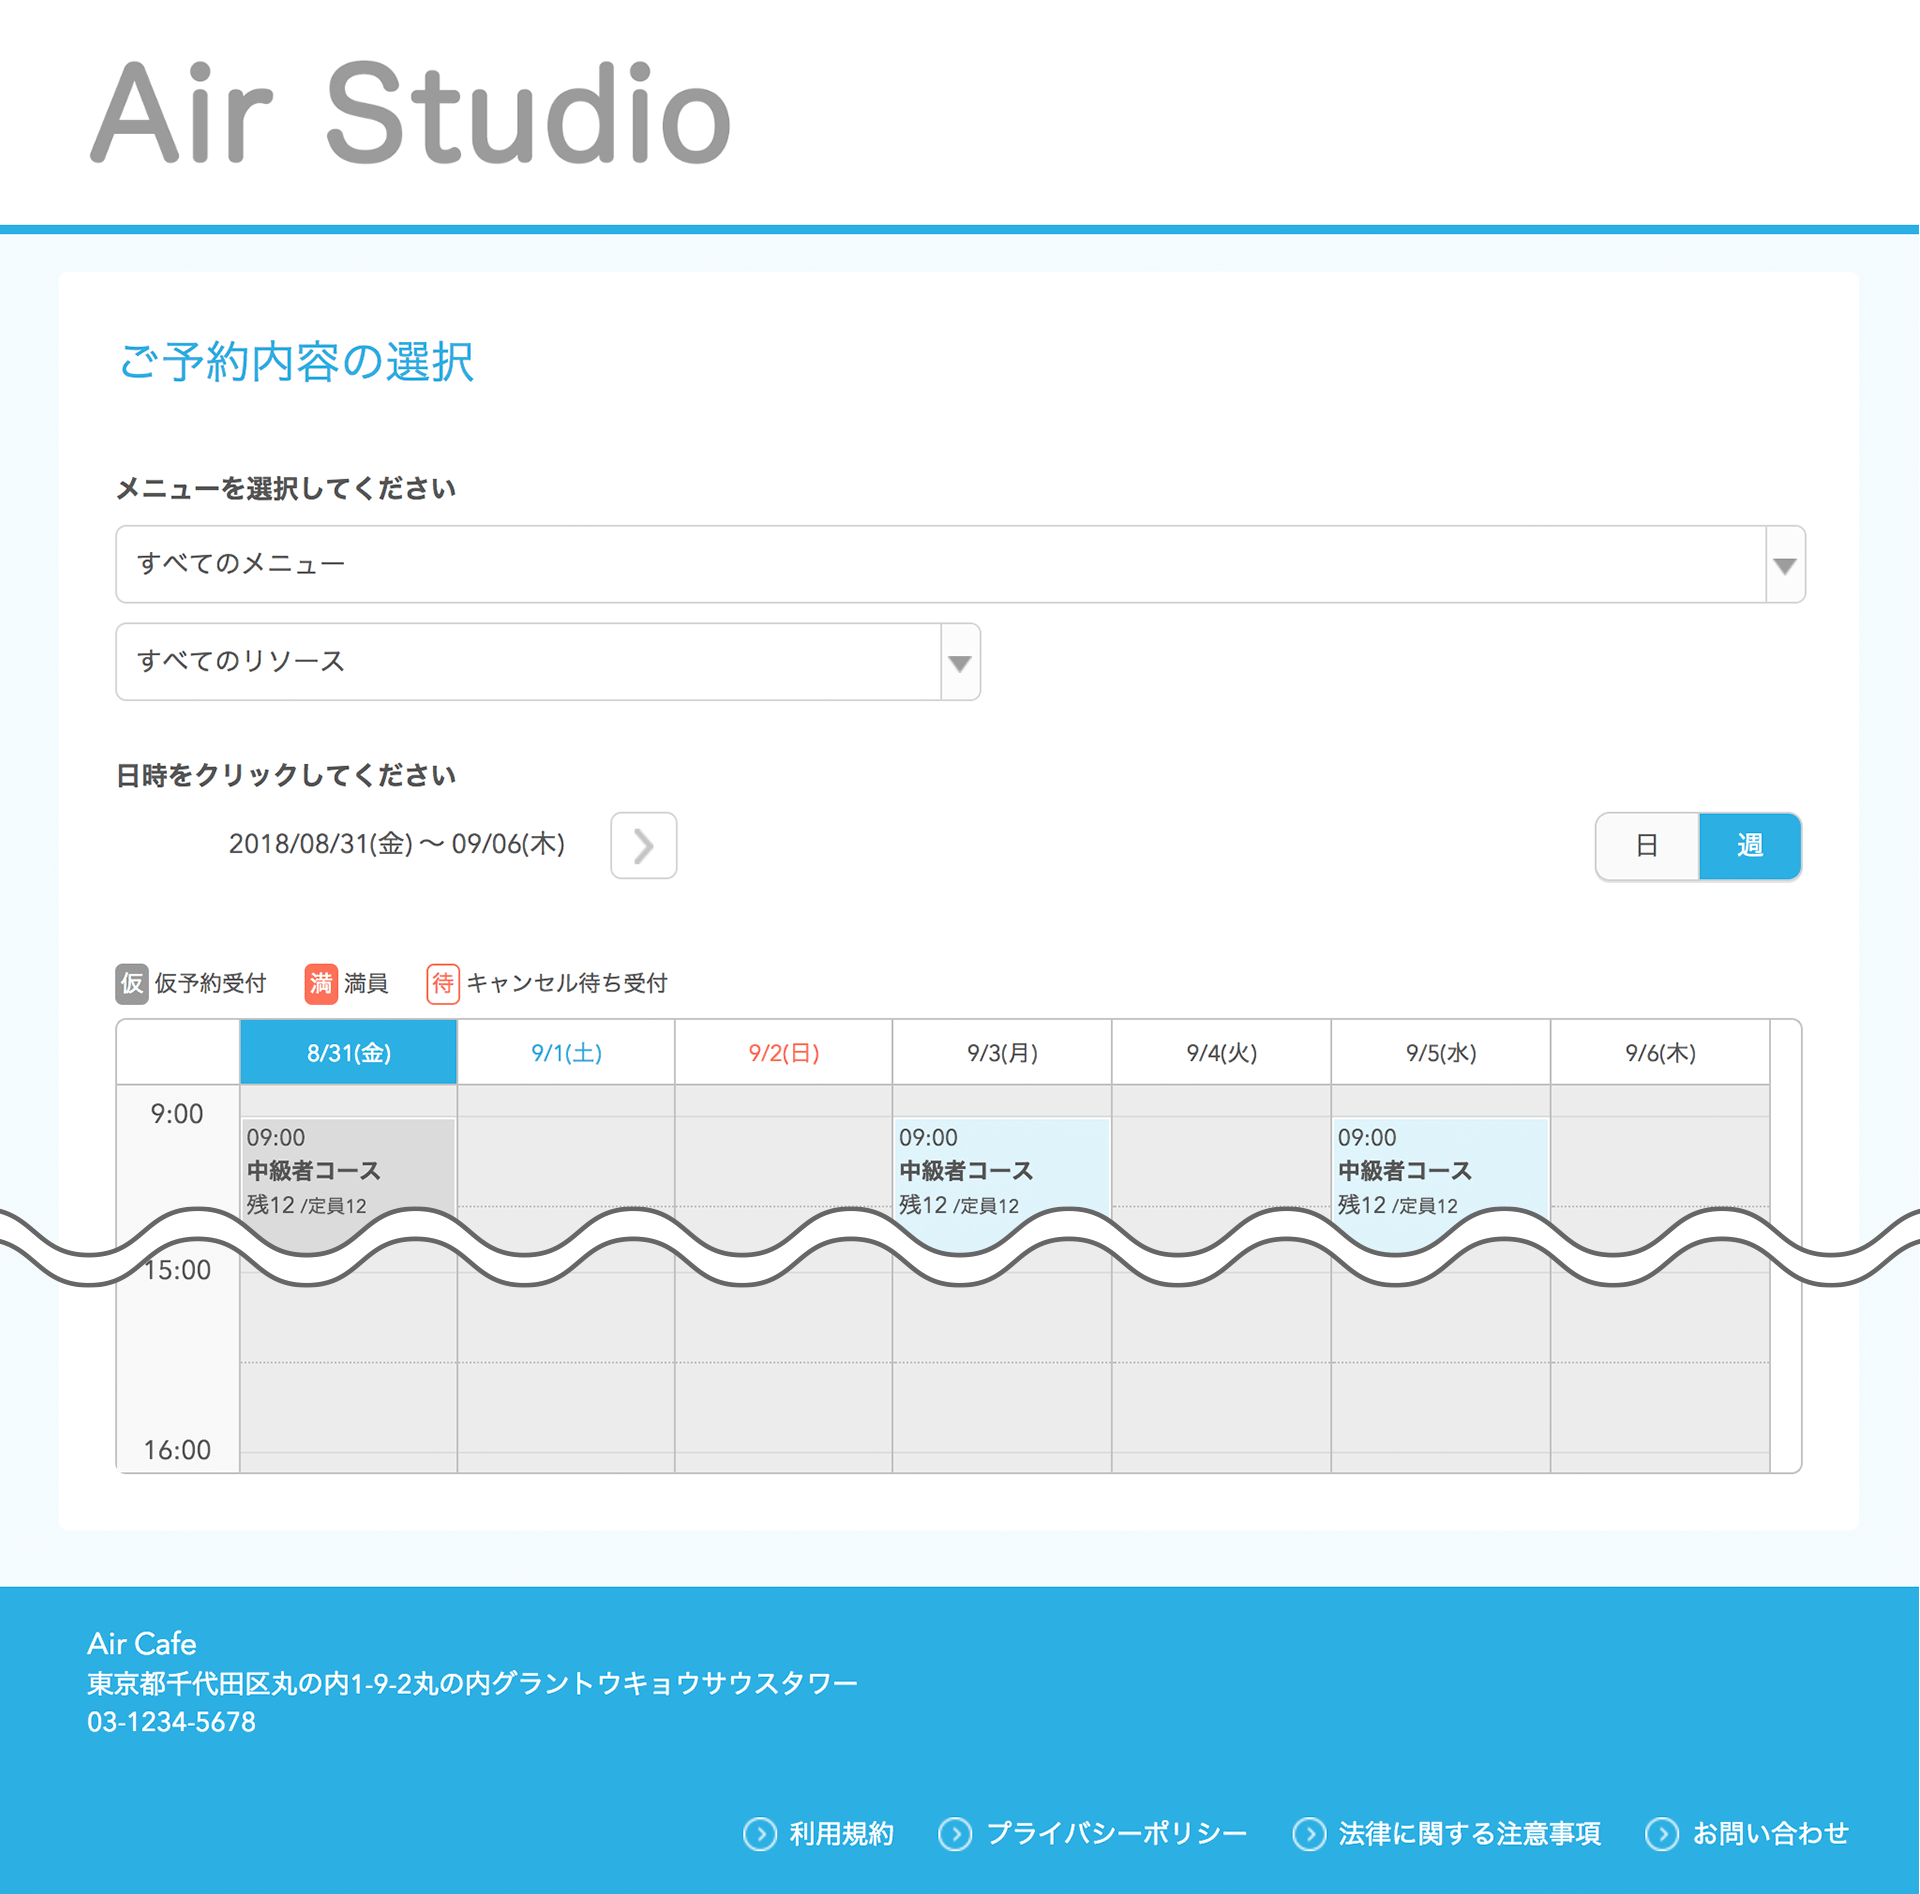Image resolution: width=1920 pixels, height=1894 pixels.
Task: Click the キャンセル待ち受付 legend label
Action: [x=567, y=984]
